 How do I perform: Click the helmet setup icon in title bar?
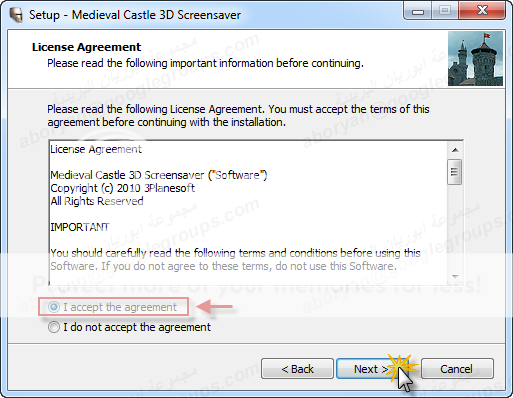click(16, 15)
